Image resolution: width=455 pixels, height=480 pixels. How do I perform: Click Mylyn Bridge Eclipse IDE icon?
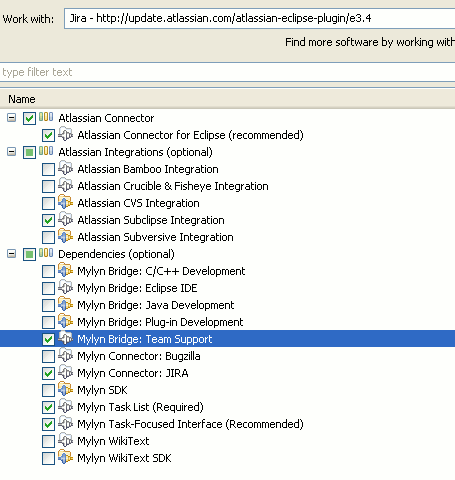click(x=66, y=287)
